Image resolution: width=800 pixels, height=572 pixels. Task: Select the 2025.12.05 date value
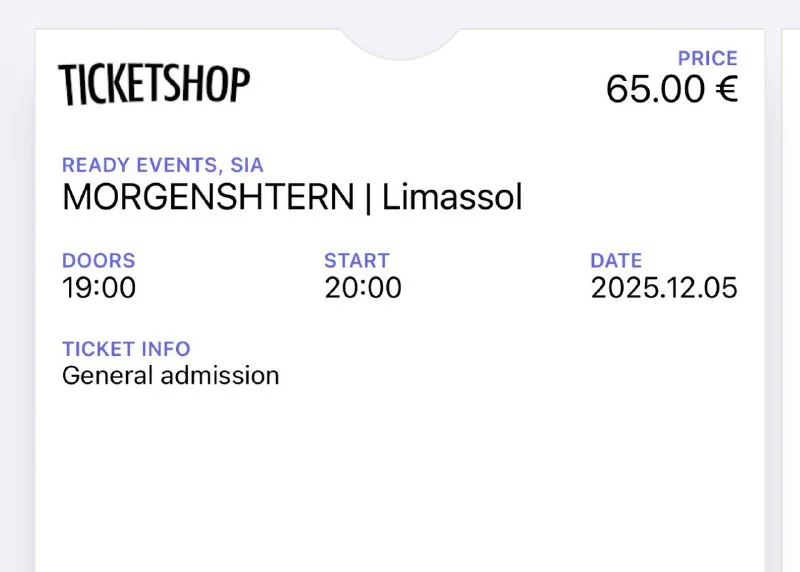(x=664, y=288)
